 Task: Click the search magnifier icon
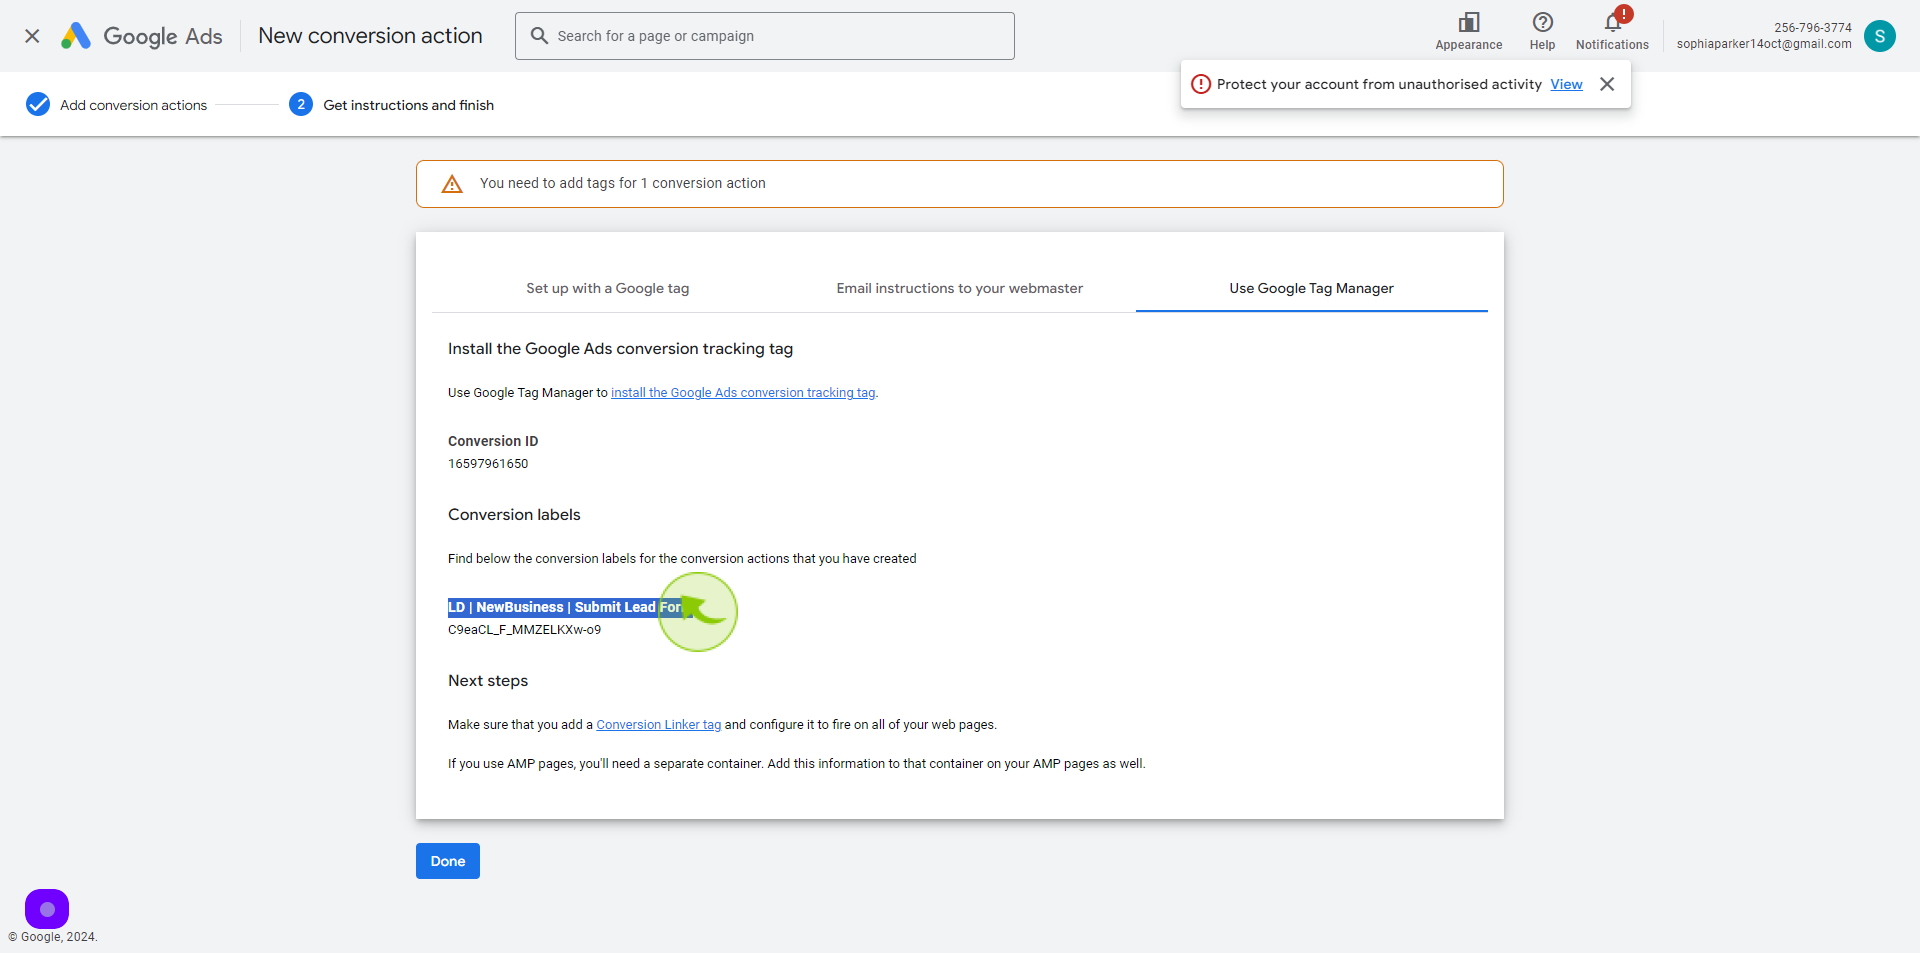539,36
